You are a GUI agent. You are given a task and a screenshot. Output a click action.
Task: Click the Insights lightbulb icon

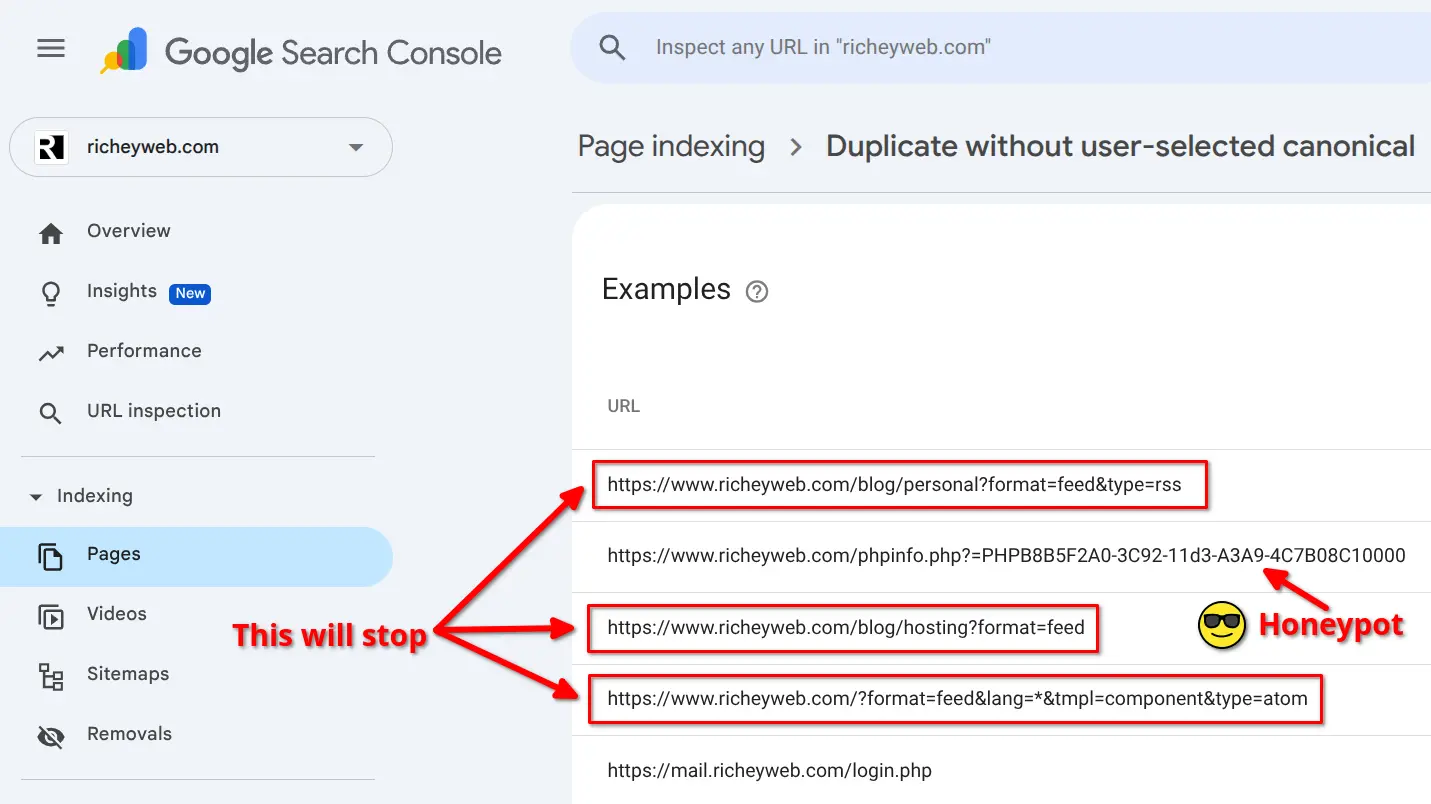(50, 293)
